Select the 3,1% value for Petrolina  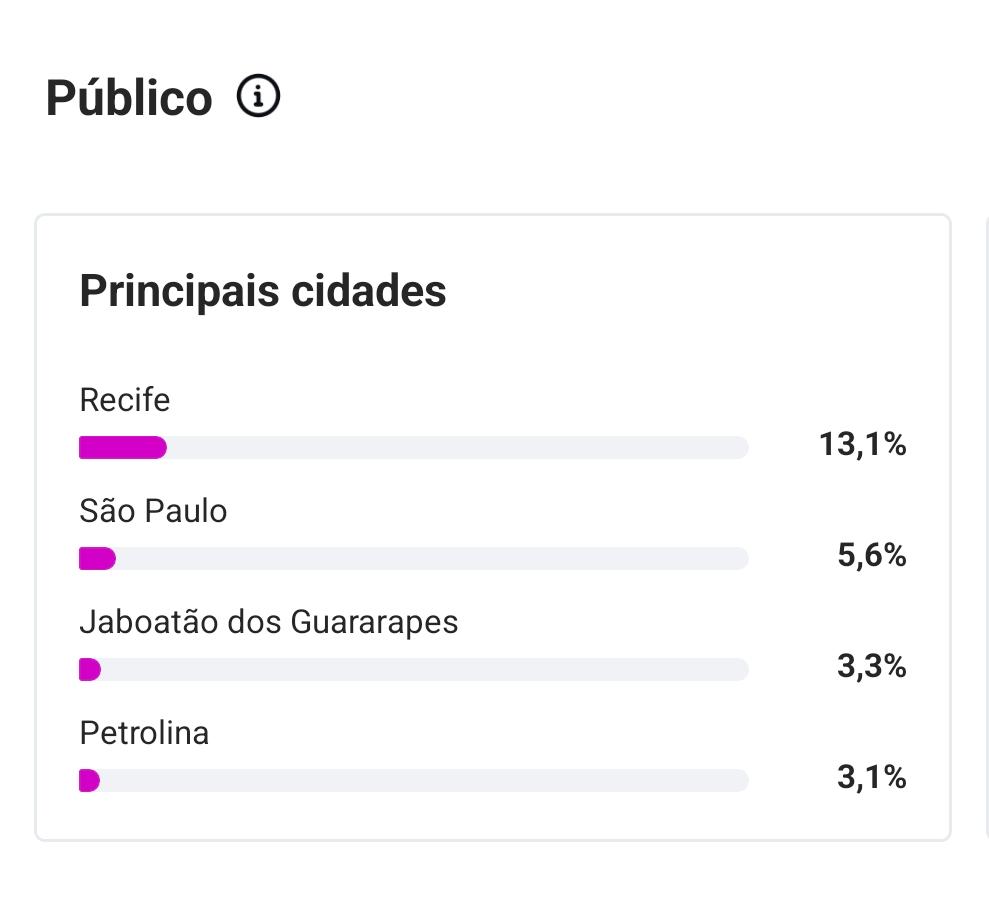pyautogui.click(x=871, y=777)
